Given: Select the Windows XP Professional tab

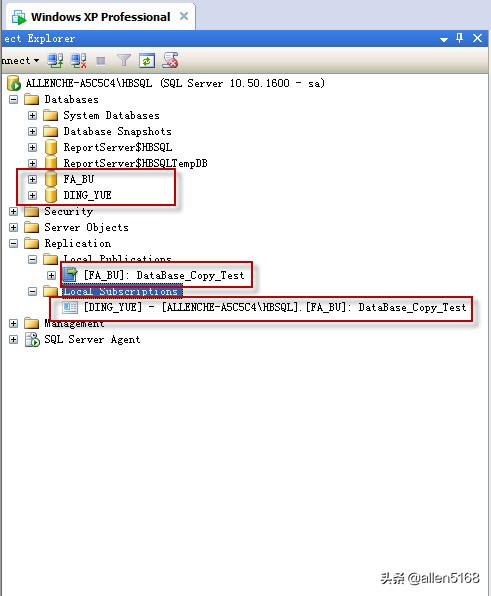Looking at the screenshot, I should click(x=100, y=17).
